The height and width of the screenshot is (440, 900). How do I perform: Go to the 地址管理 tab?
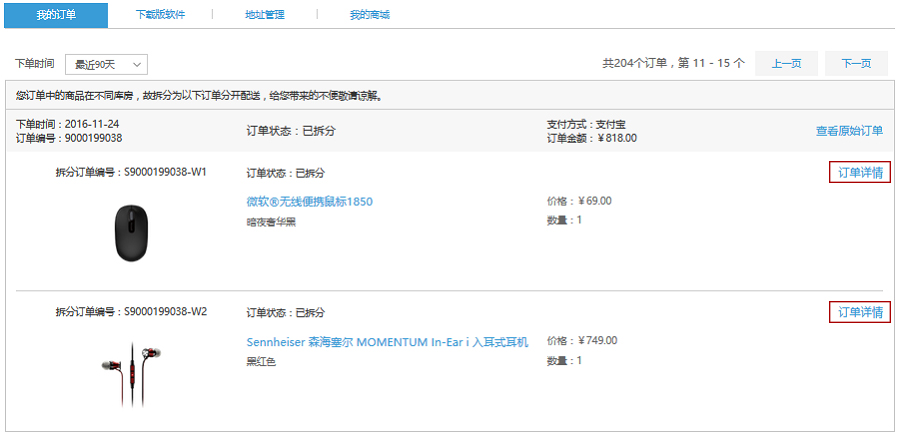pos(265,15)
